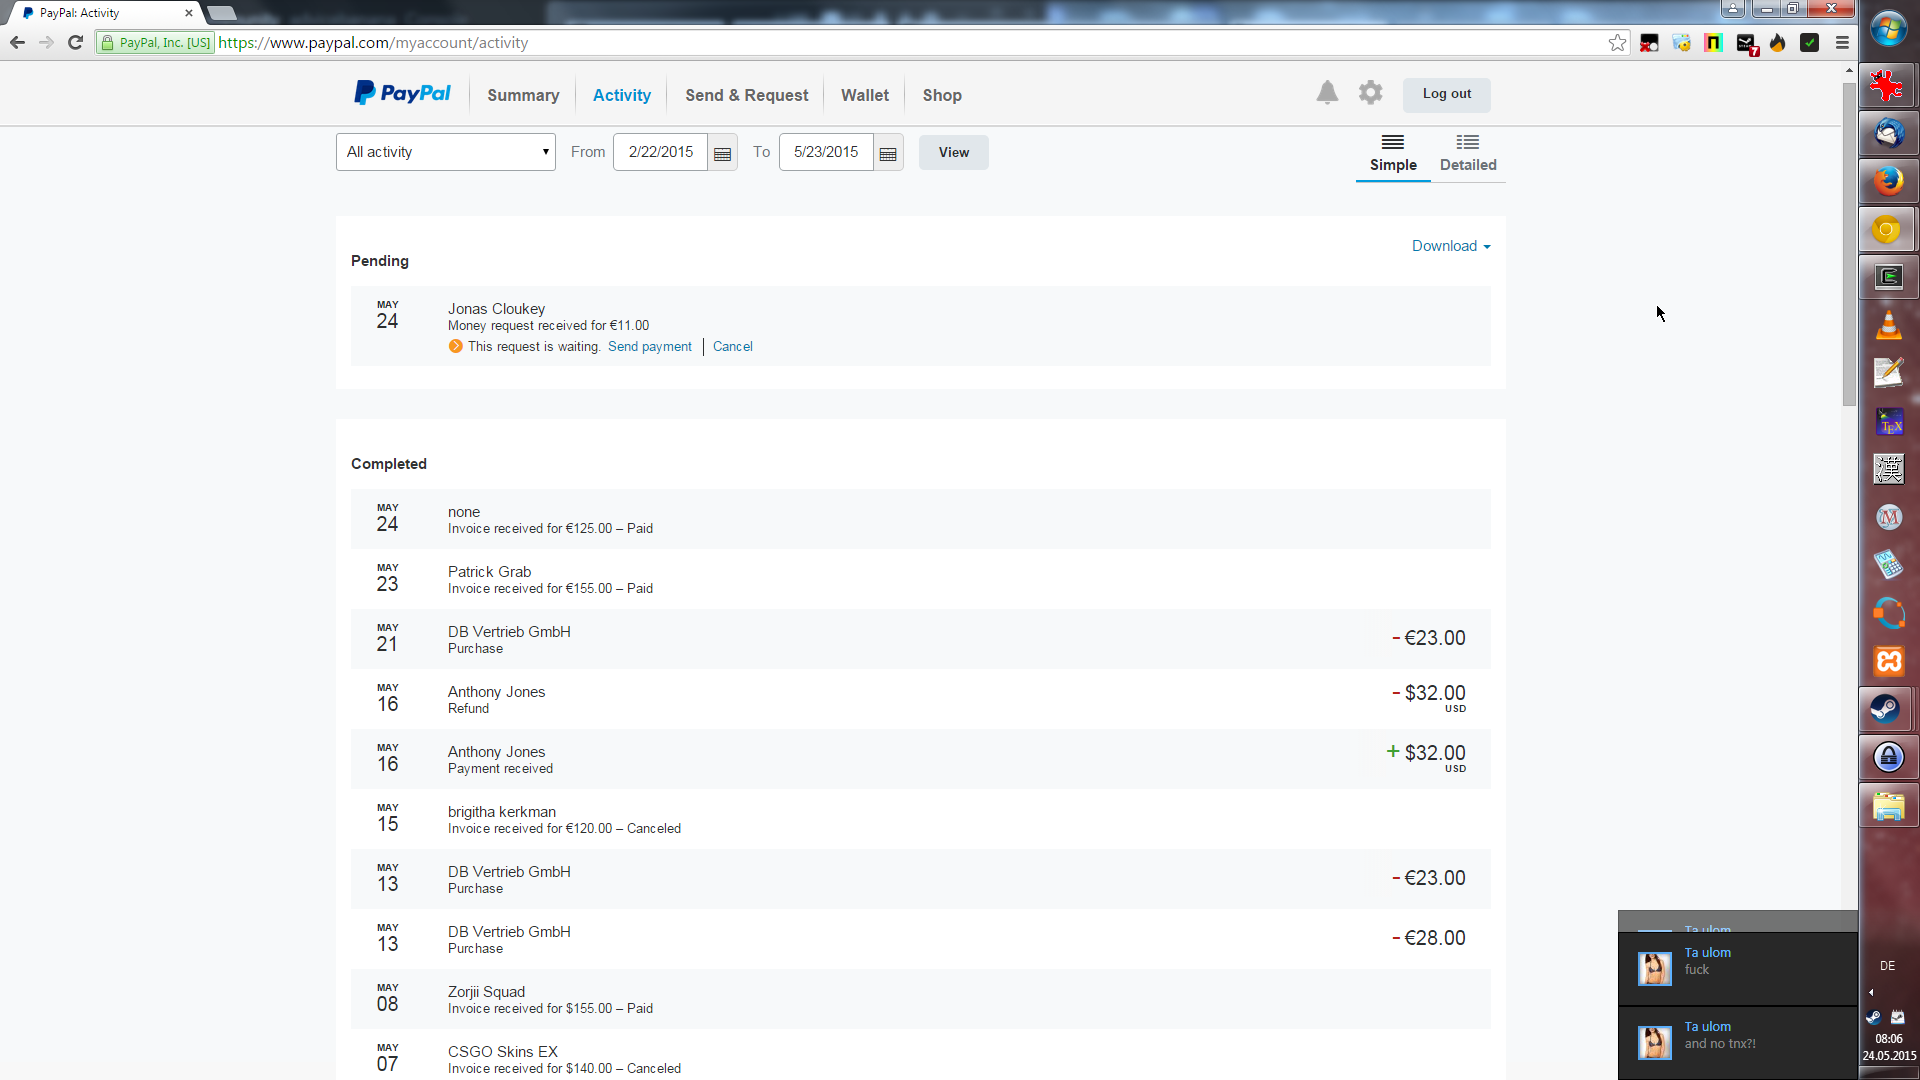Expand the Download dropdown
1920x1080 pixels.
[x=1450, y=246]
